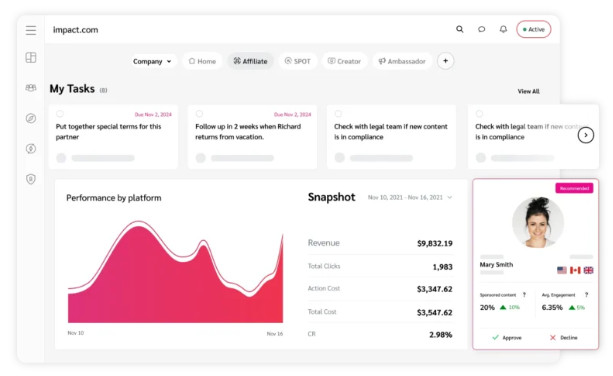
Task: Tick the third legal team task checkbox
Action: click(x=338, y=114)
